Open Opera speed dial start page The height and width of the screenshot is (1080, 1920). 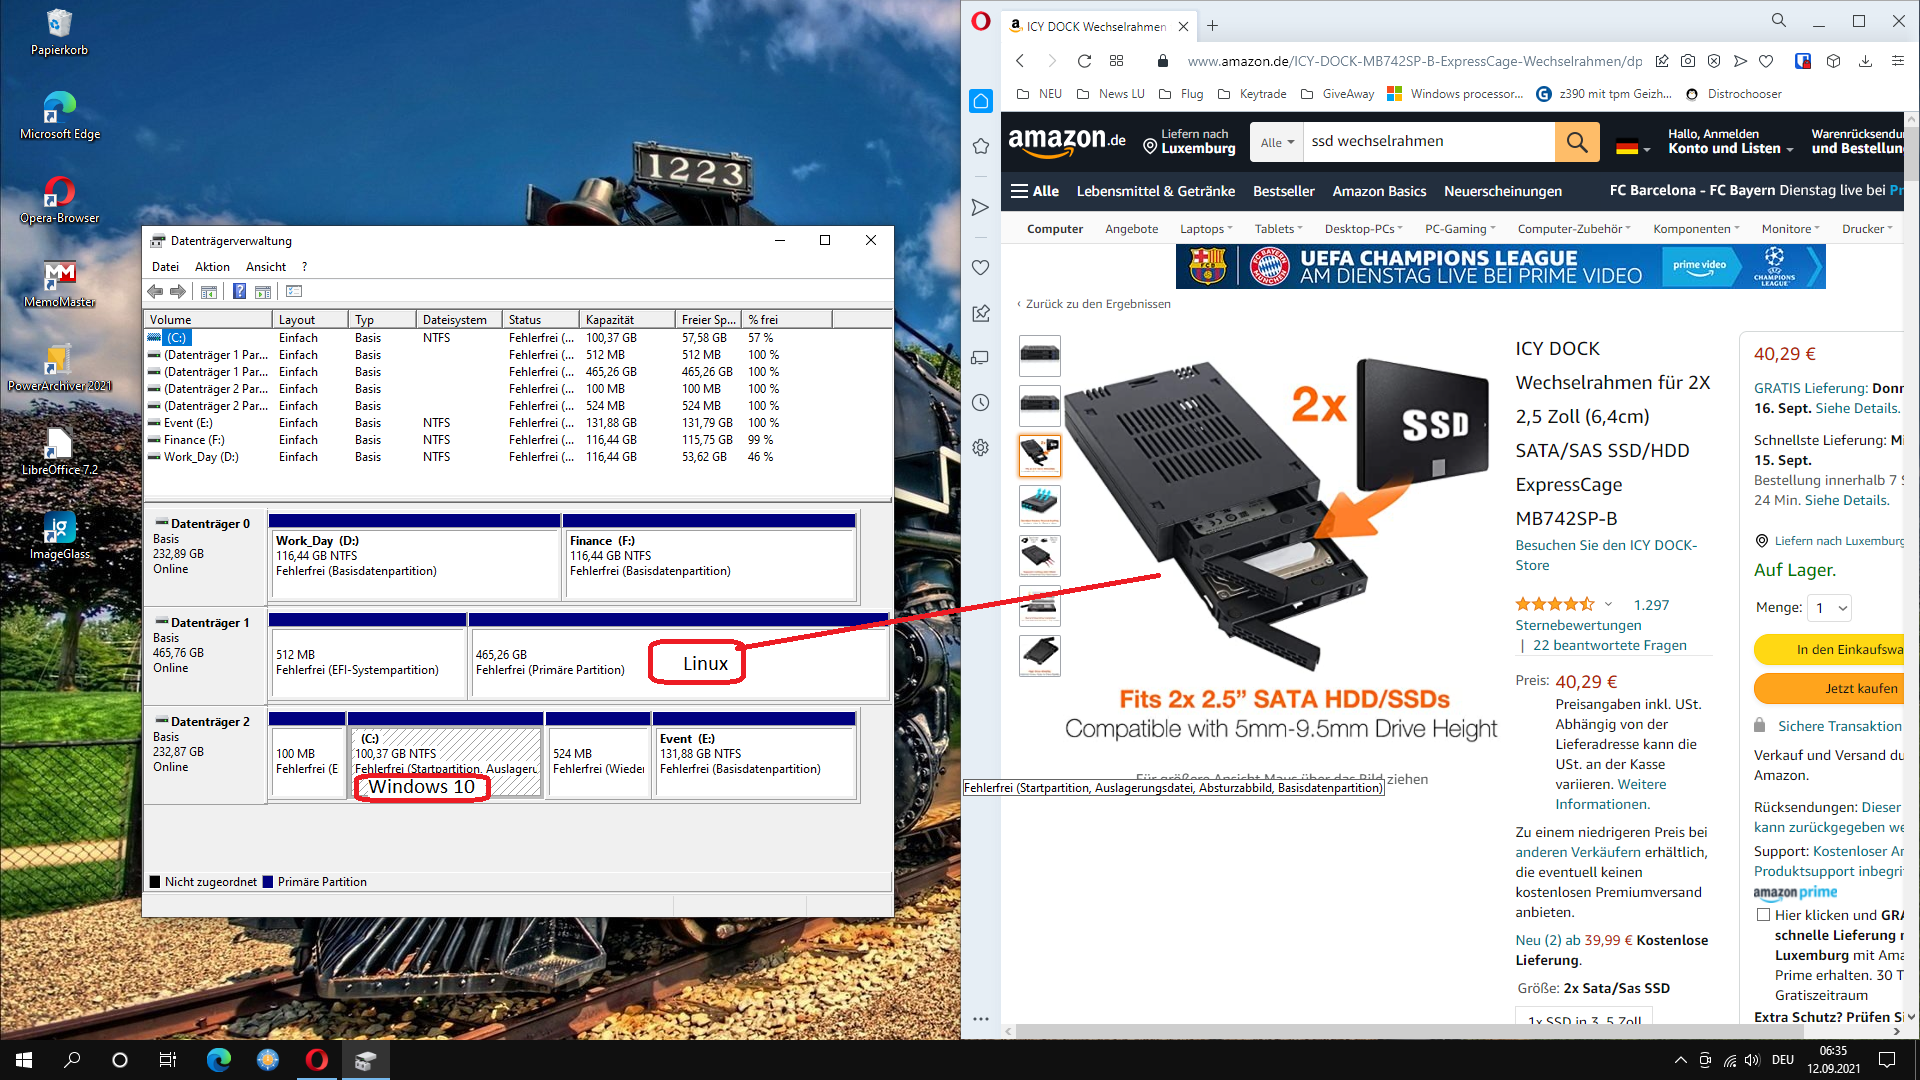point(1116,61)
